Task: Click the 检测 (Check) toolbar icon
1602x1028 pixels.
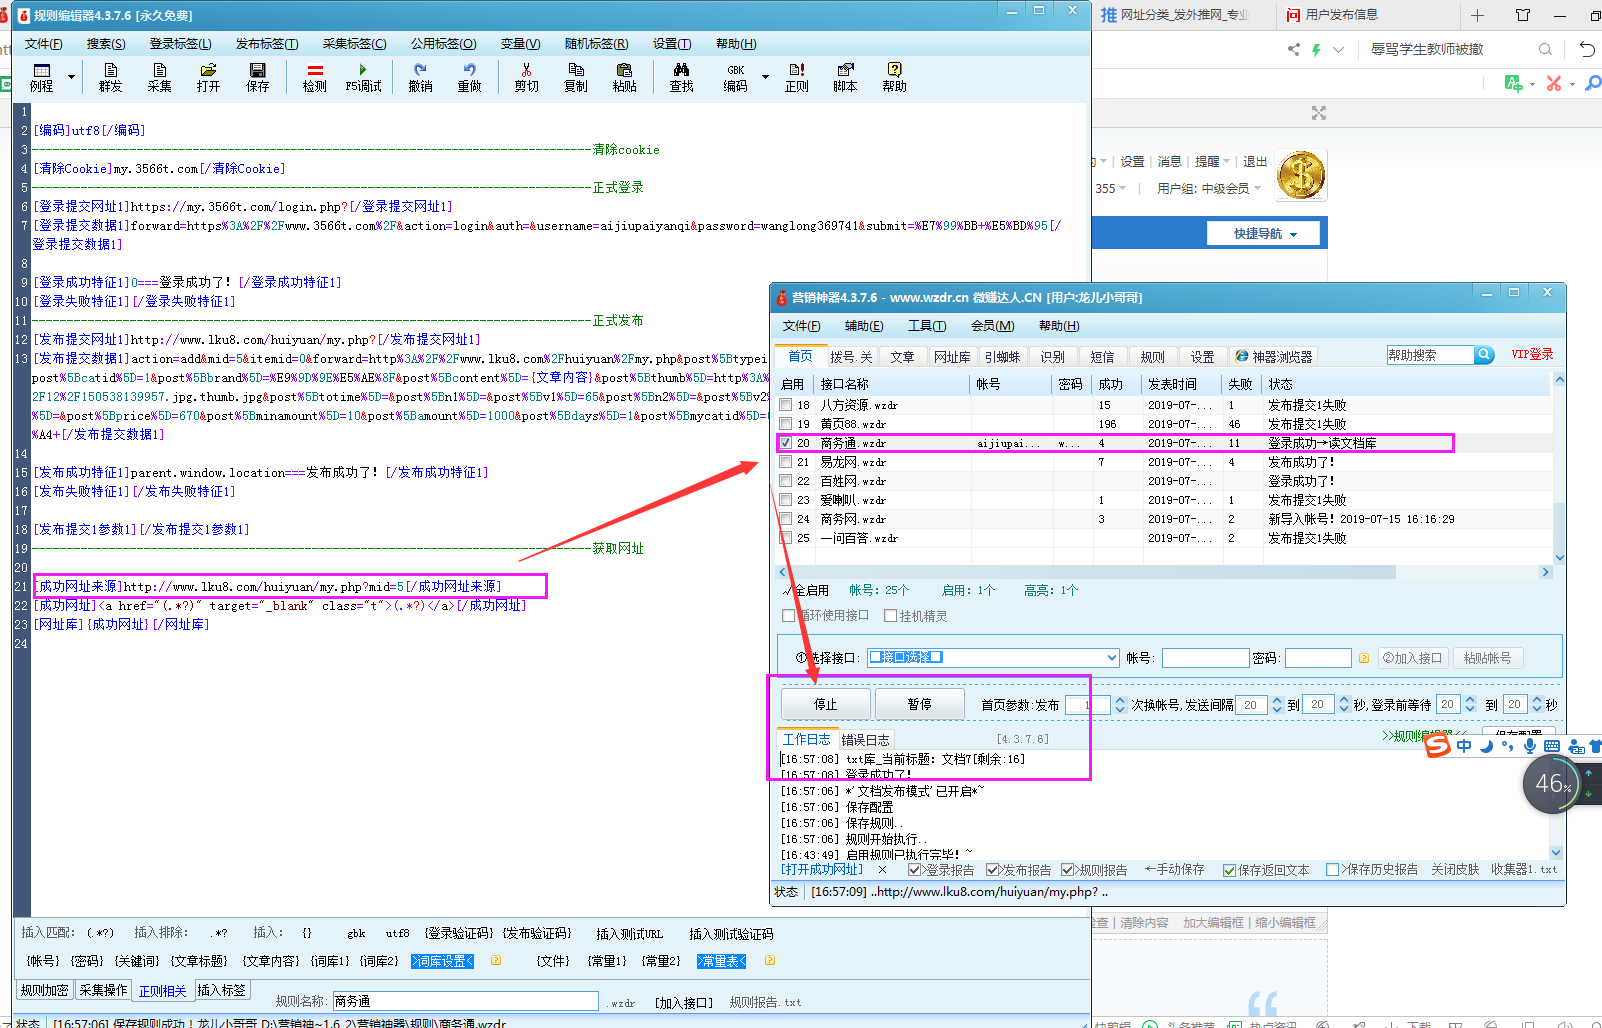Action: point(314,77)
